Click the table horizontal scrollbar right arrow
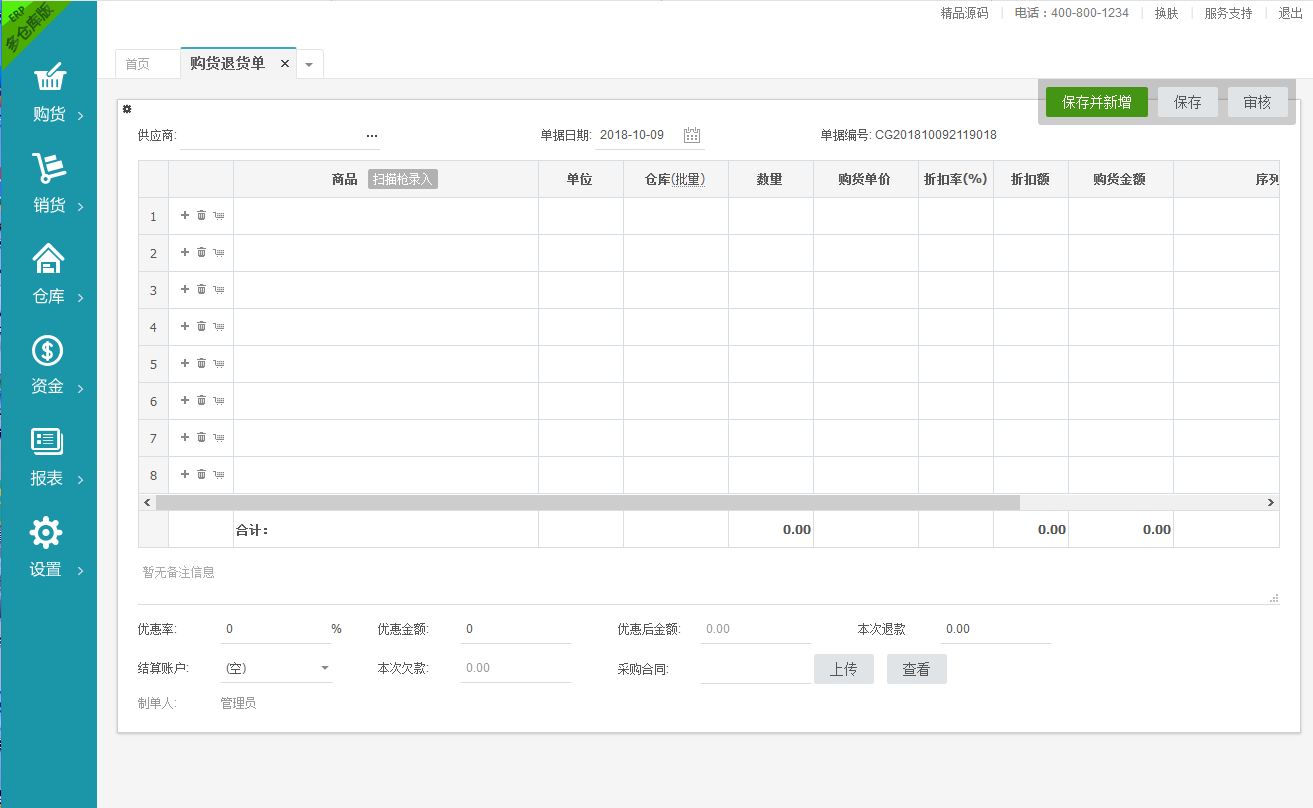Screen dimensions: 1313x808 (1271, 503)
